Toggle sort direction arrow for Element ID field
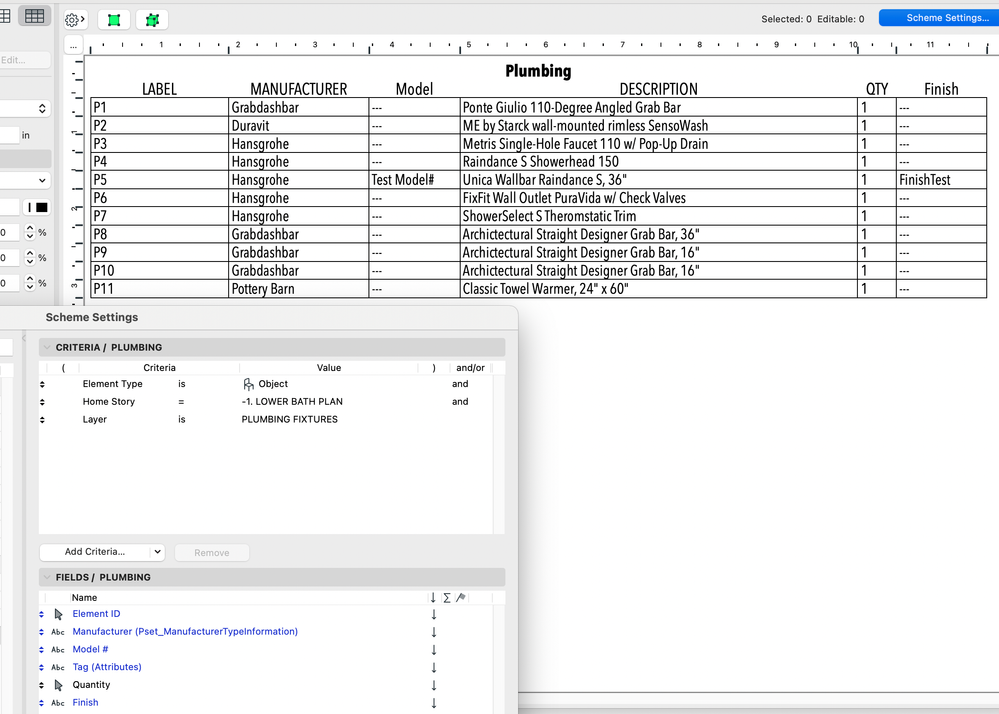This screenshot has width=999, height=714. (433, 614)
